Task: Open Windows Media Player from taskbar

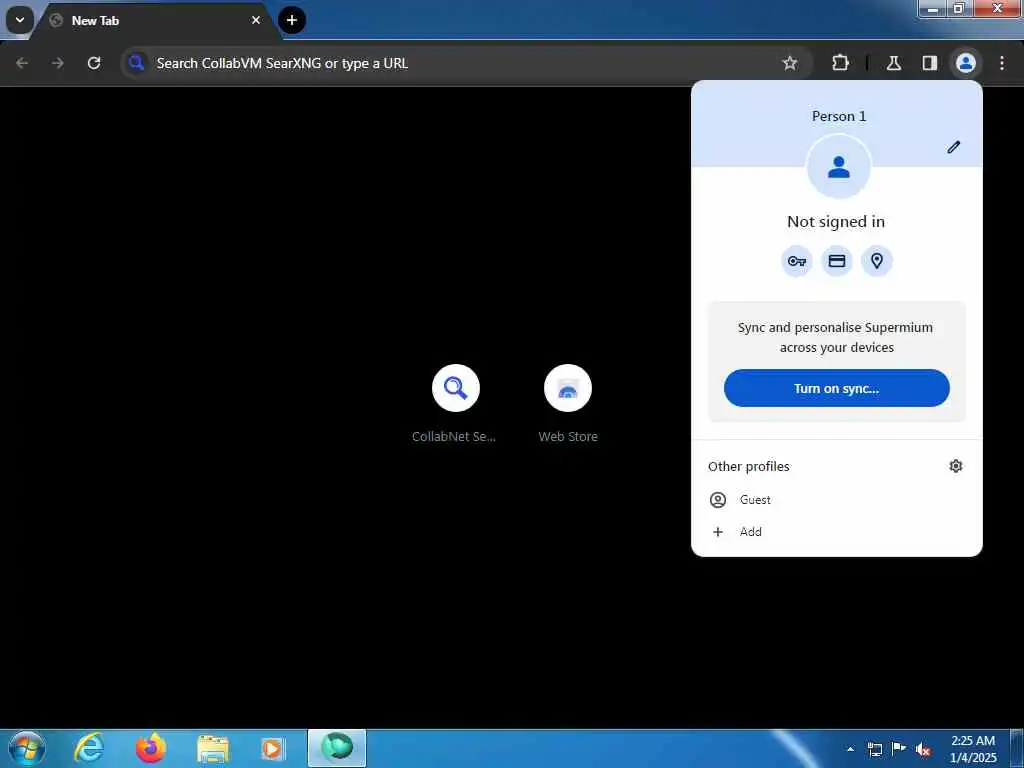Action: 273,748
